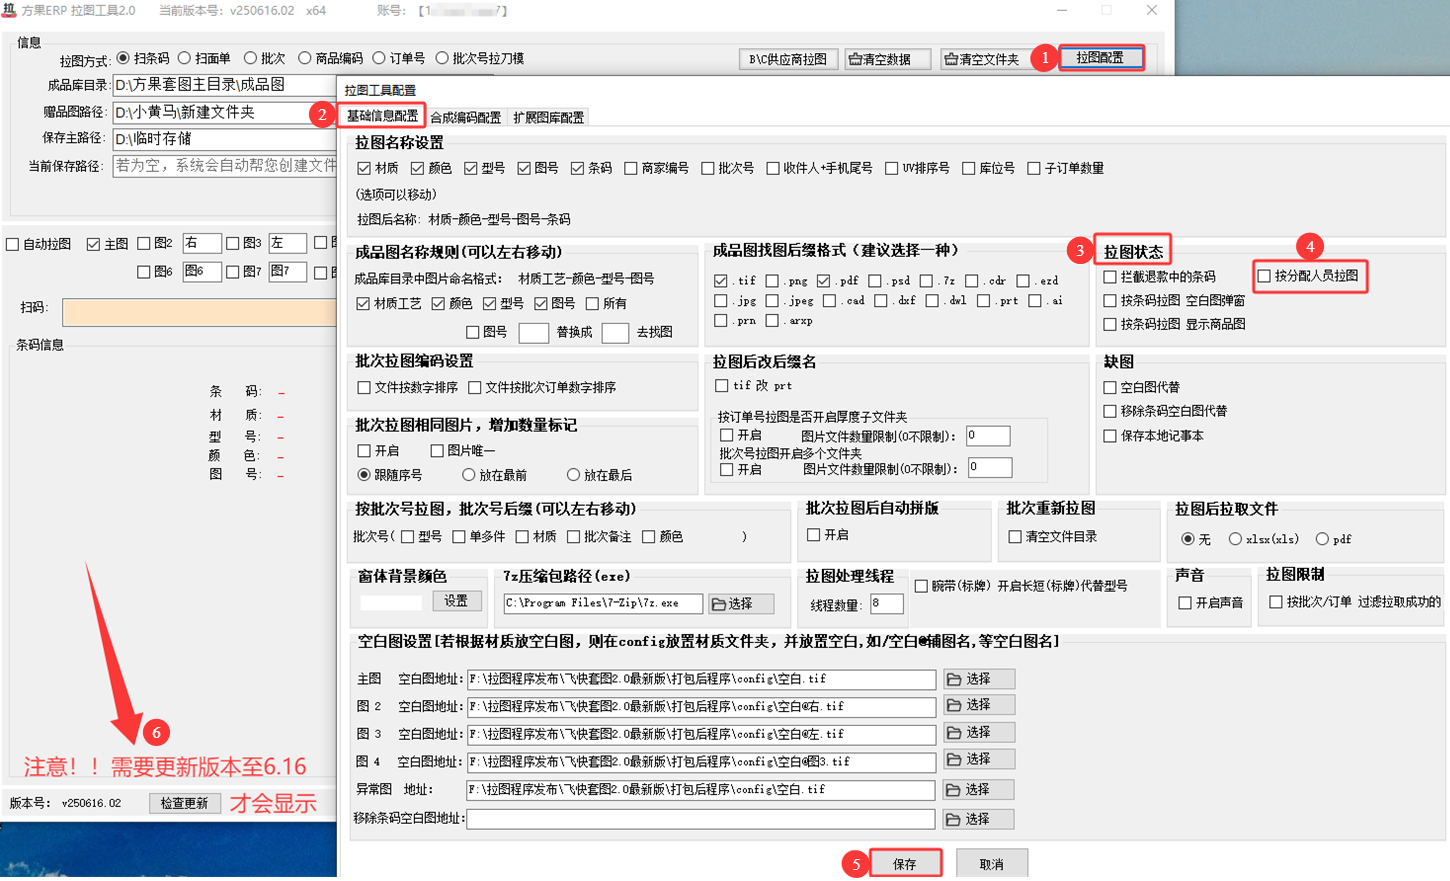Click 选择 folder button for 主图 空白图地址
Image resolution: width=1450 pixels, height=881 pixels.
[x=978, y=679]
